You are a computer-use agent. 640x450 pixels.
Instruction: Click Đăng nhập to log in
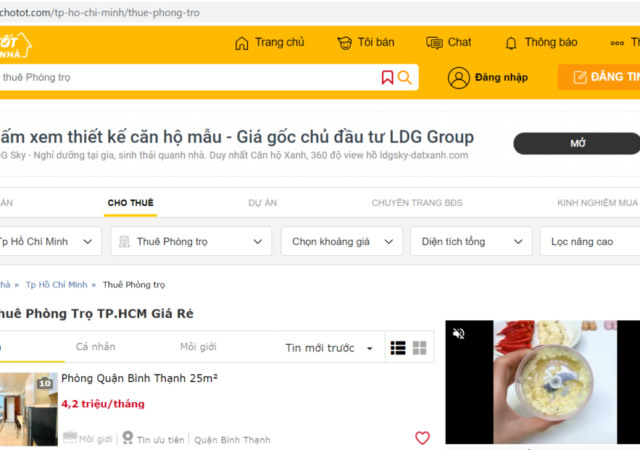(489, 78)
